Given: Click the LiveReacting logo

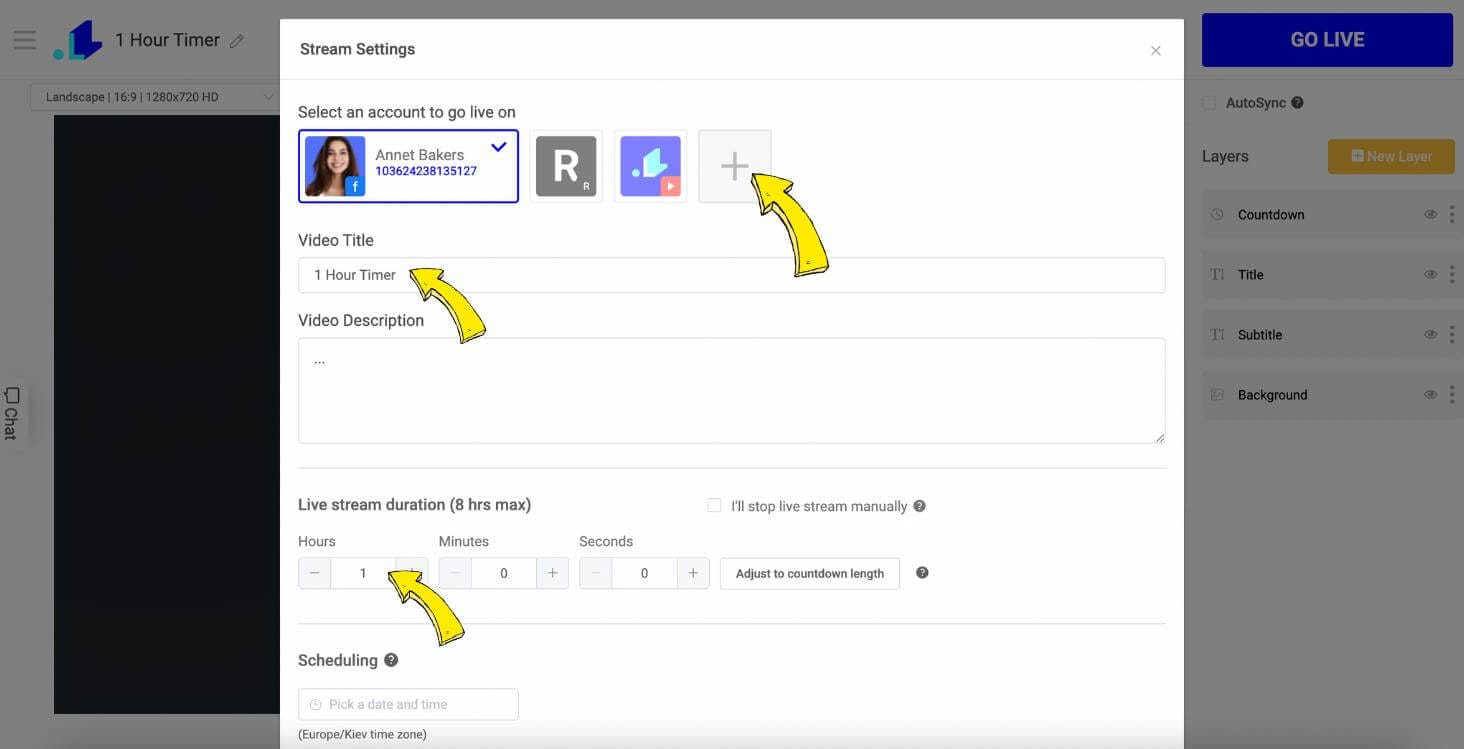Looking at the screenshot, I should point(79,40).
